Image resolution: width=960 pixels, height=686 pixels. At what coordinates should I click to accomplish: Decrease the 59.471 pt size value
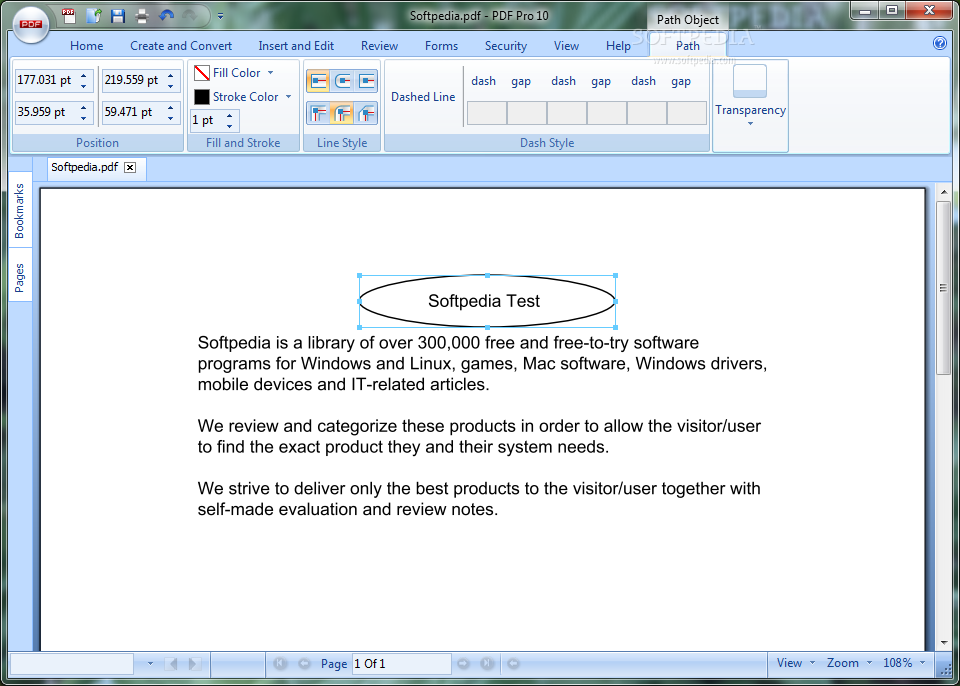[x=170, y=118]
